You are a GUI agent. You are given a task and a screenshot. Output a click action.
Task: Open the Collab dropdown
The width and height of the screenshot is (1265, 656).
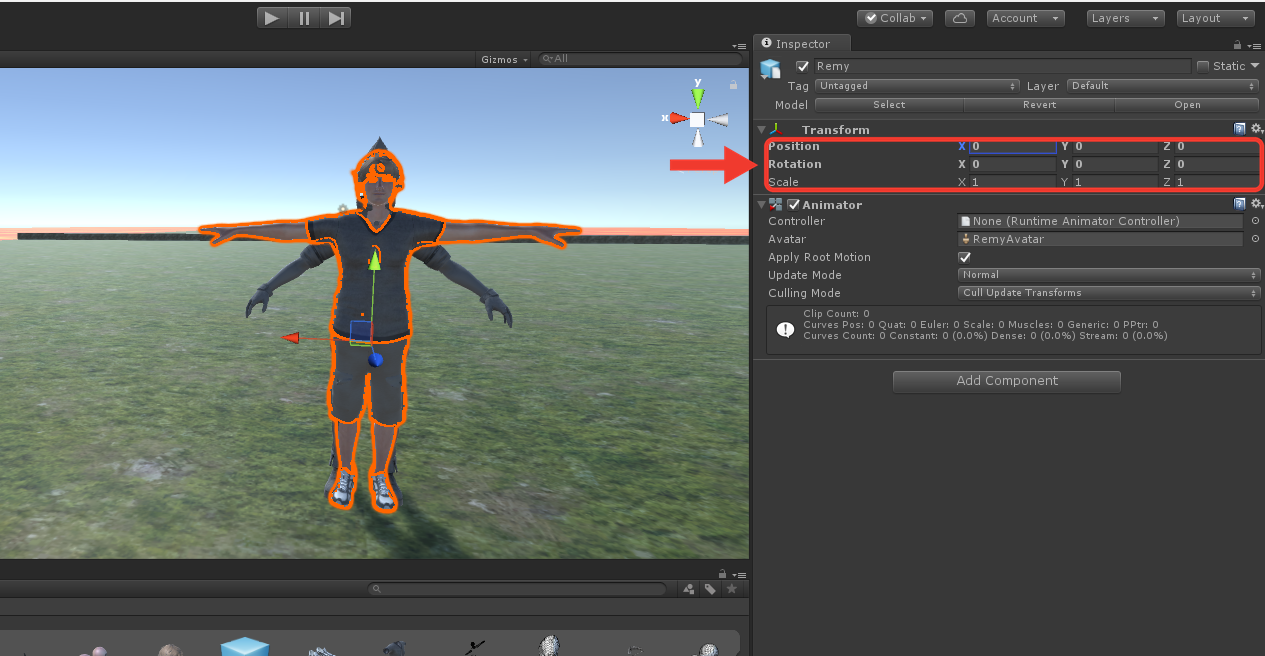(895, 18)
